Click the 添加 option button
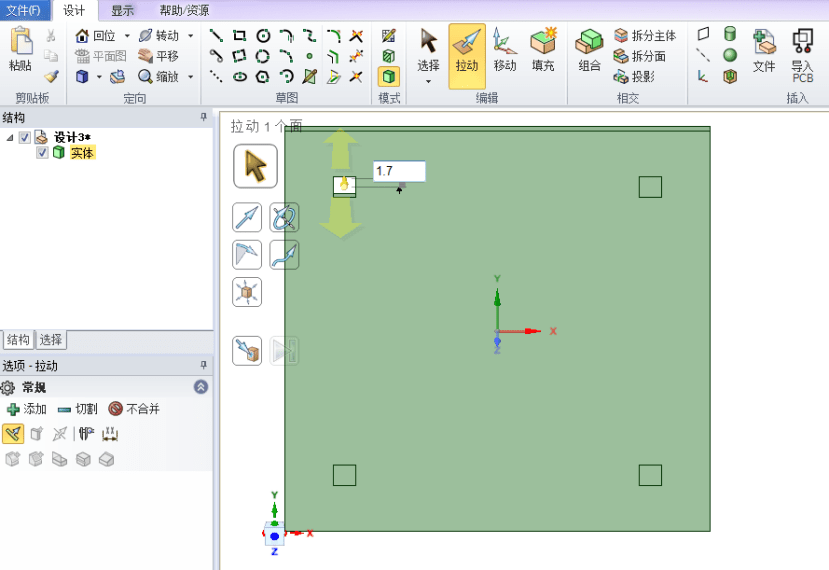 point(26,409)
